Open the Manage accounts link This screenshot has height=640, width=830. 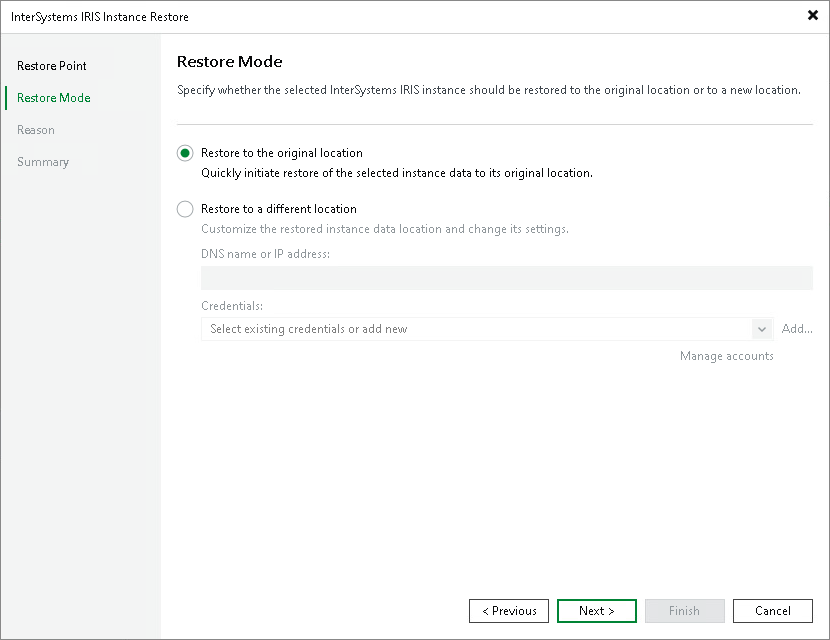coord(726,356)
